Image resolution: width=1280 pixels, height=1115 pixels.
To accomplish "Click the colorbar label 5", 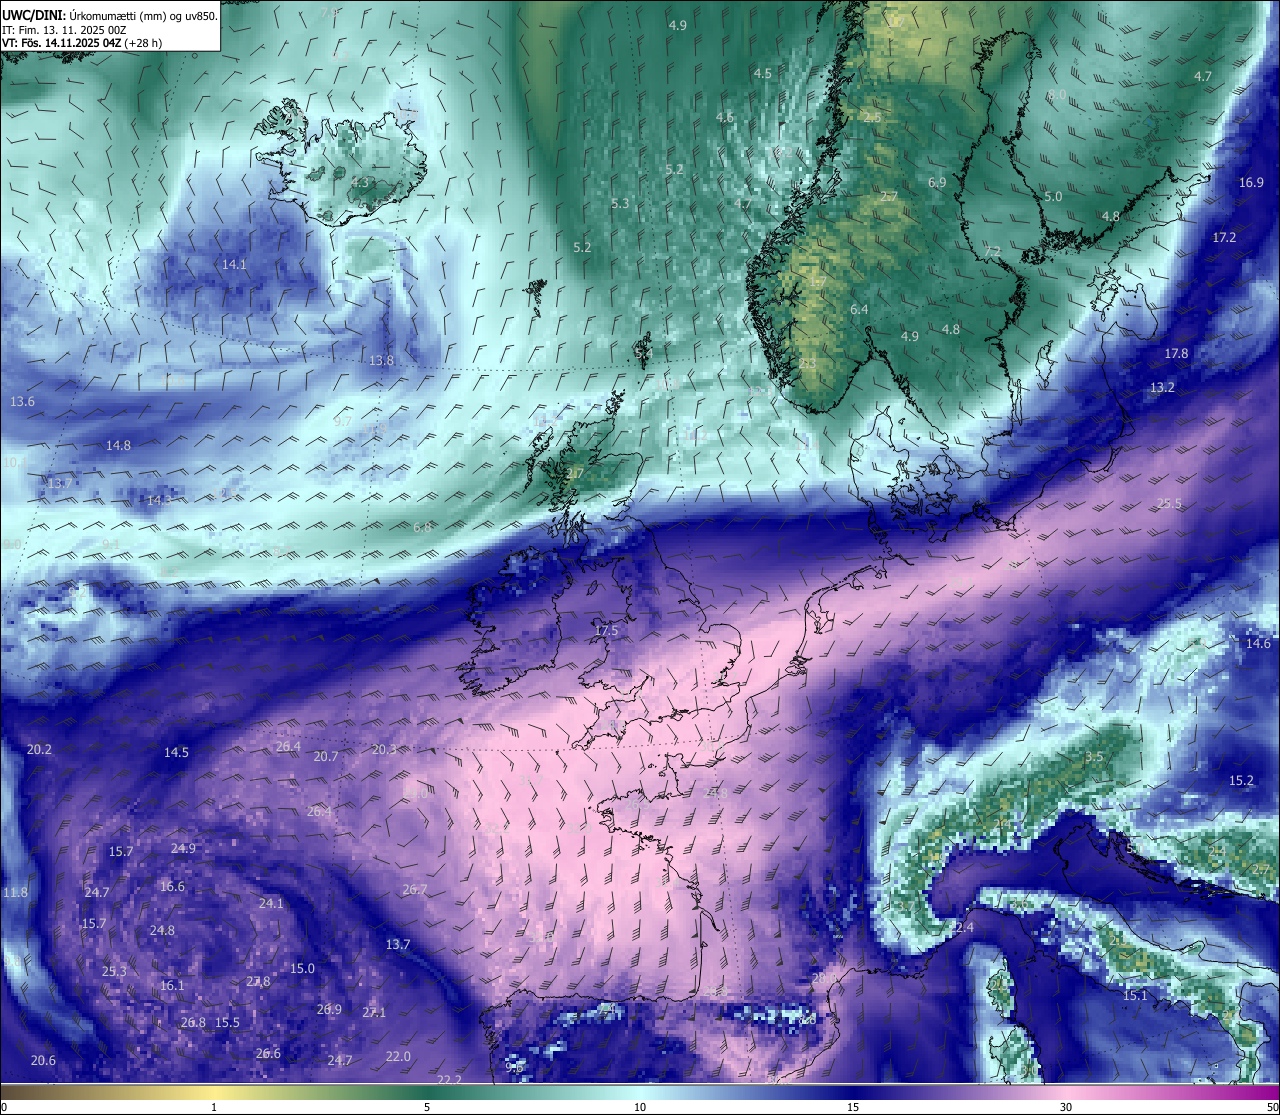I will pyautogui.click(x=427, y=1107).
